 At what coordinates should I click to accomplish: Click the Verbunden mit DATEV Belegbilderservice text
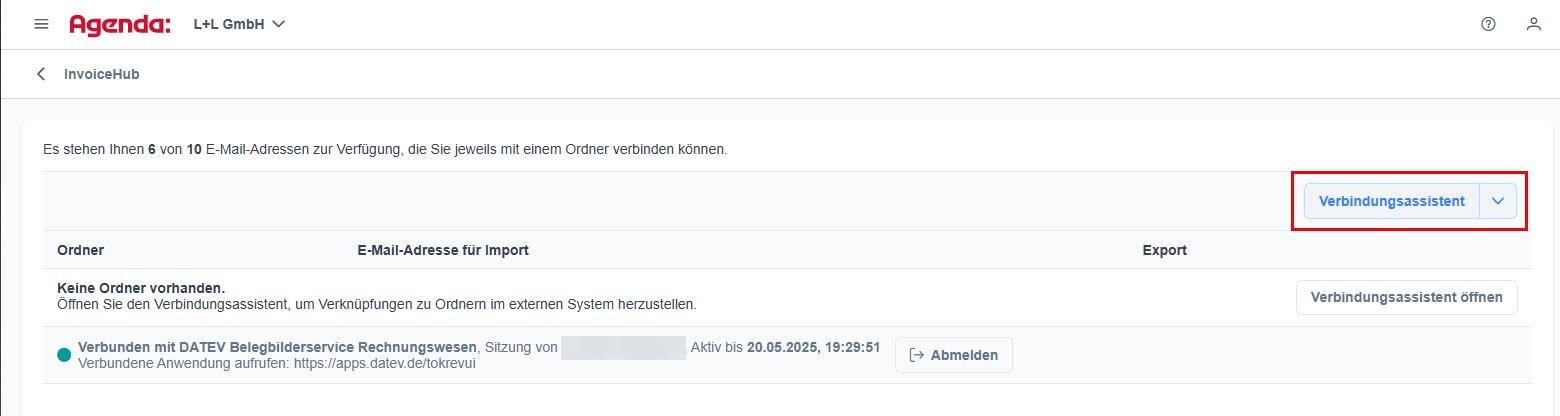277,347
